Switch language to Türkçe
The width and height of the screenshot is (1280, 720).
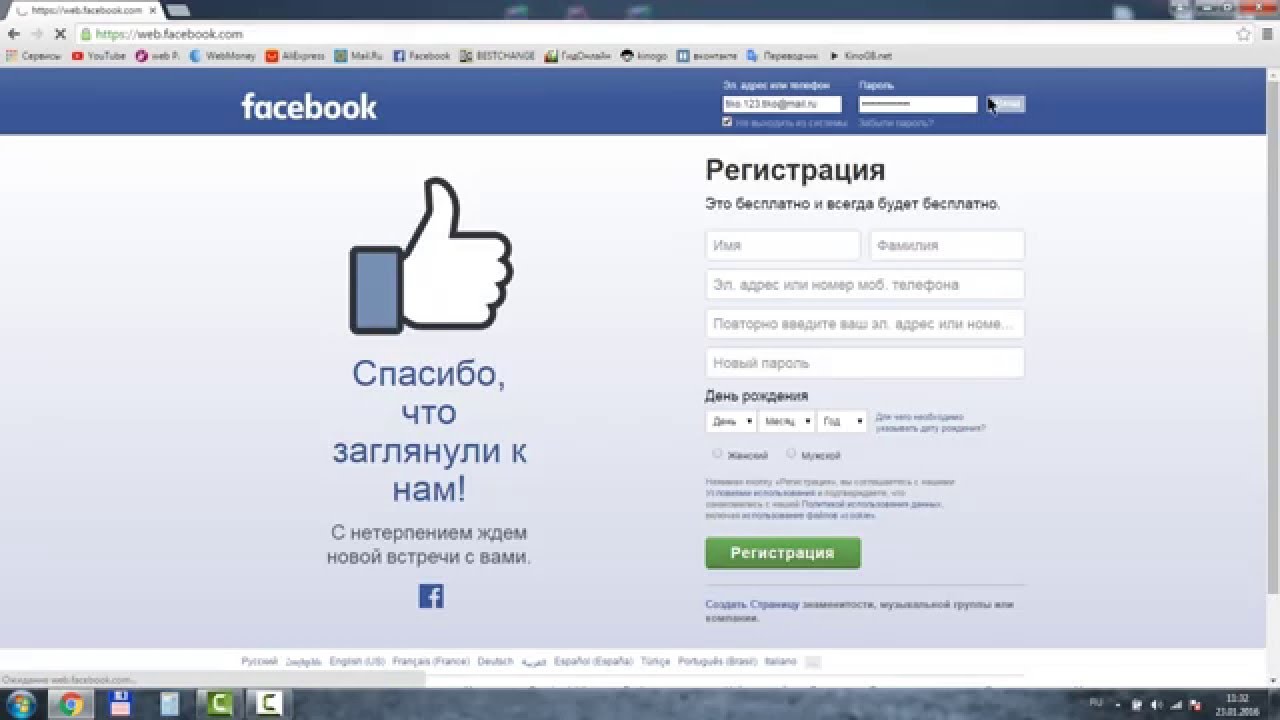655,662
